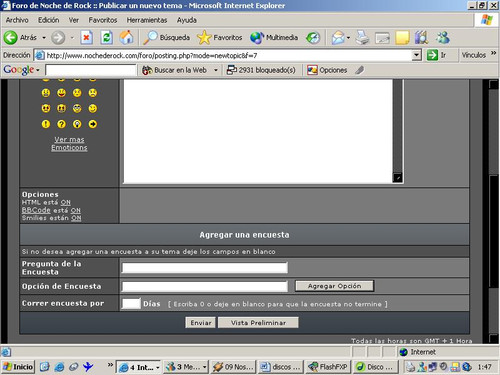
Task: Open the FlashFXP taskbar item
Action: (x=327, y=367)
